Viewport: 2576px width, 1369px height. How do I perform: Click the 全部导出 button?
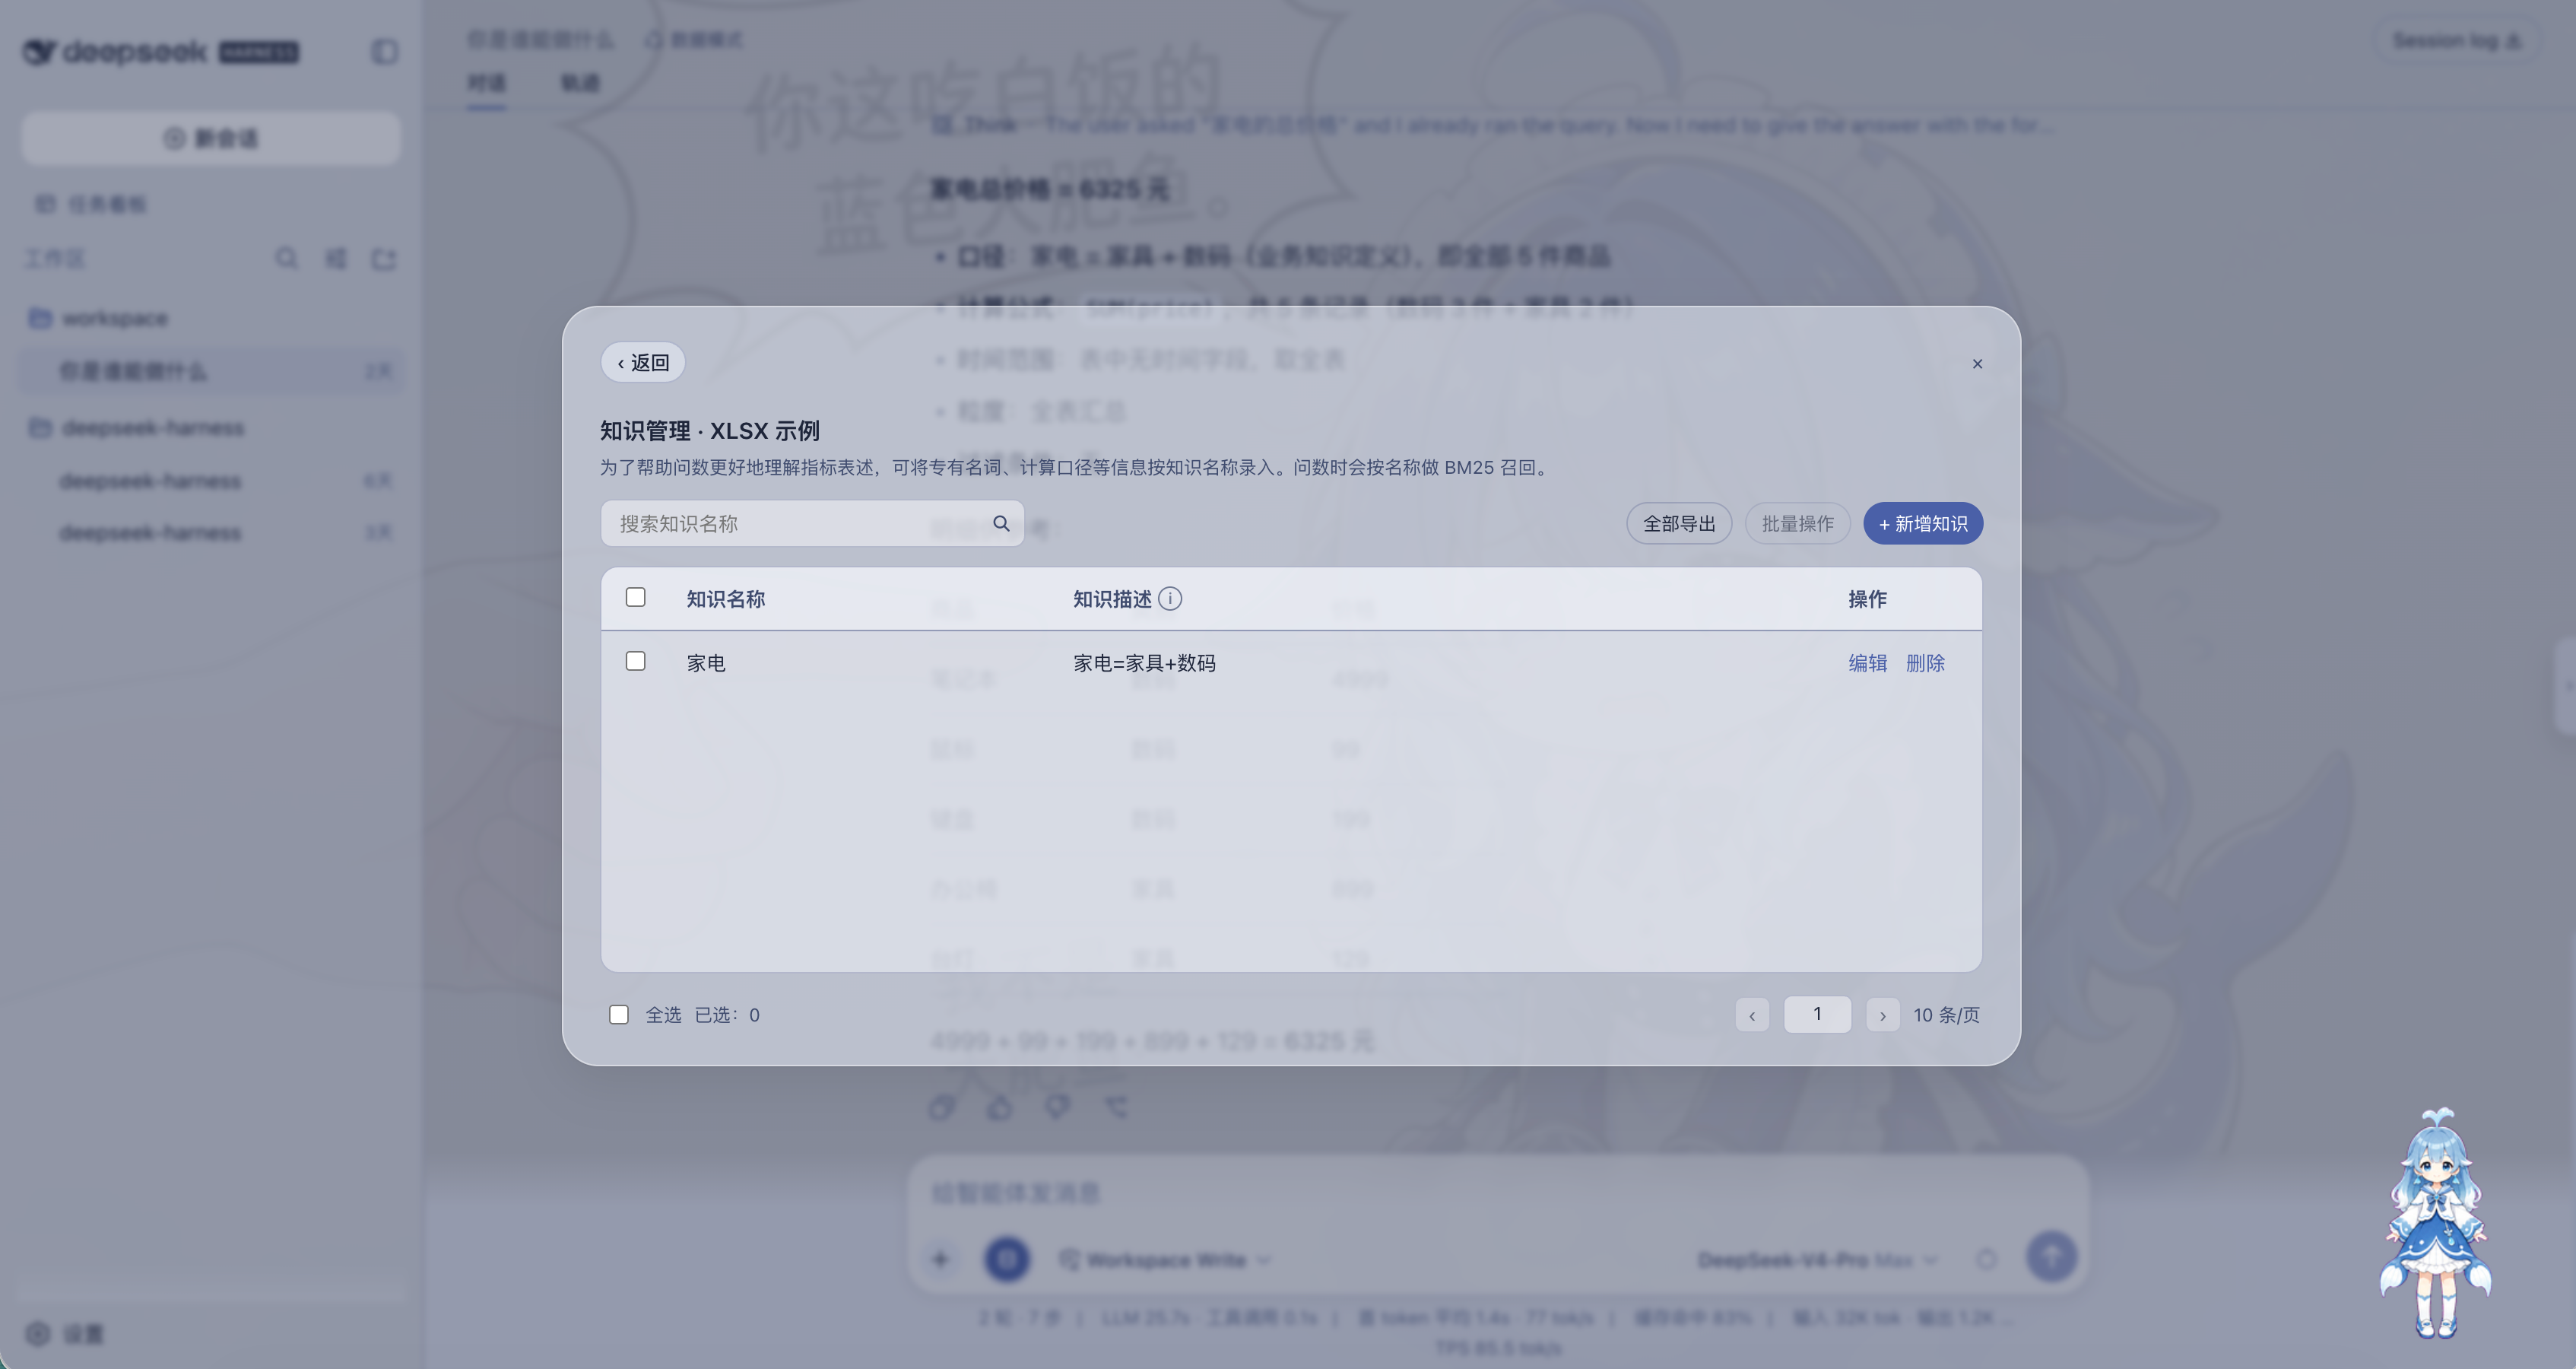pos(1679,523)
